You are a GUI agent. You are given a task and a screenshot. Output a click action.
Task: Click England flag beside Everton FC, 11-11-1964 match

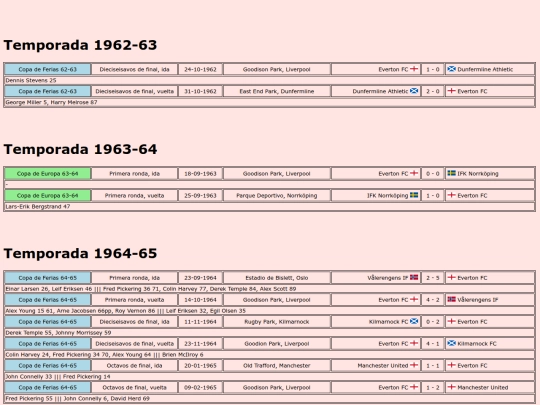451,321
